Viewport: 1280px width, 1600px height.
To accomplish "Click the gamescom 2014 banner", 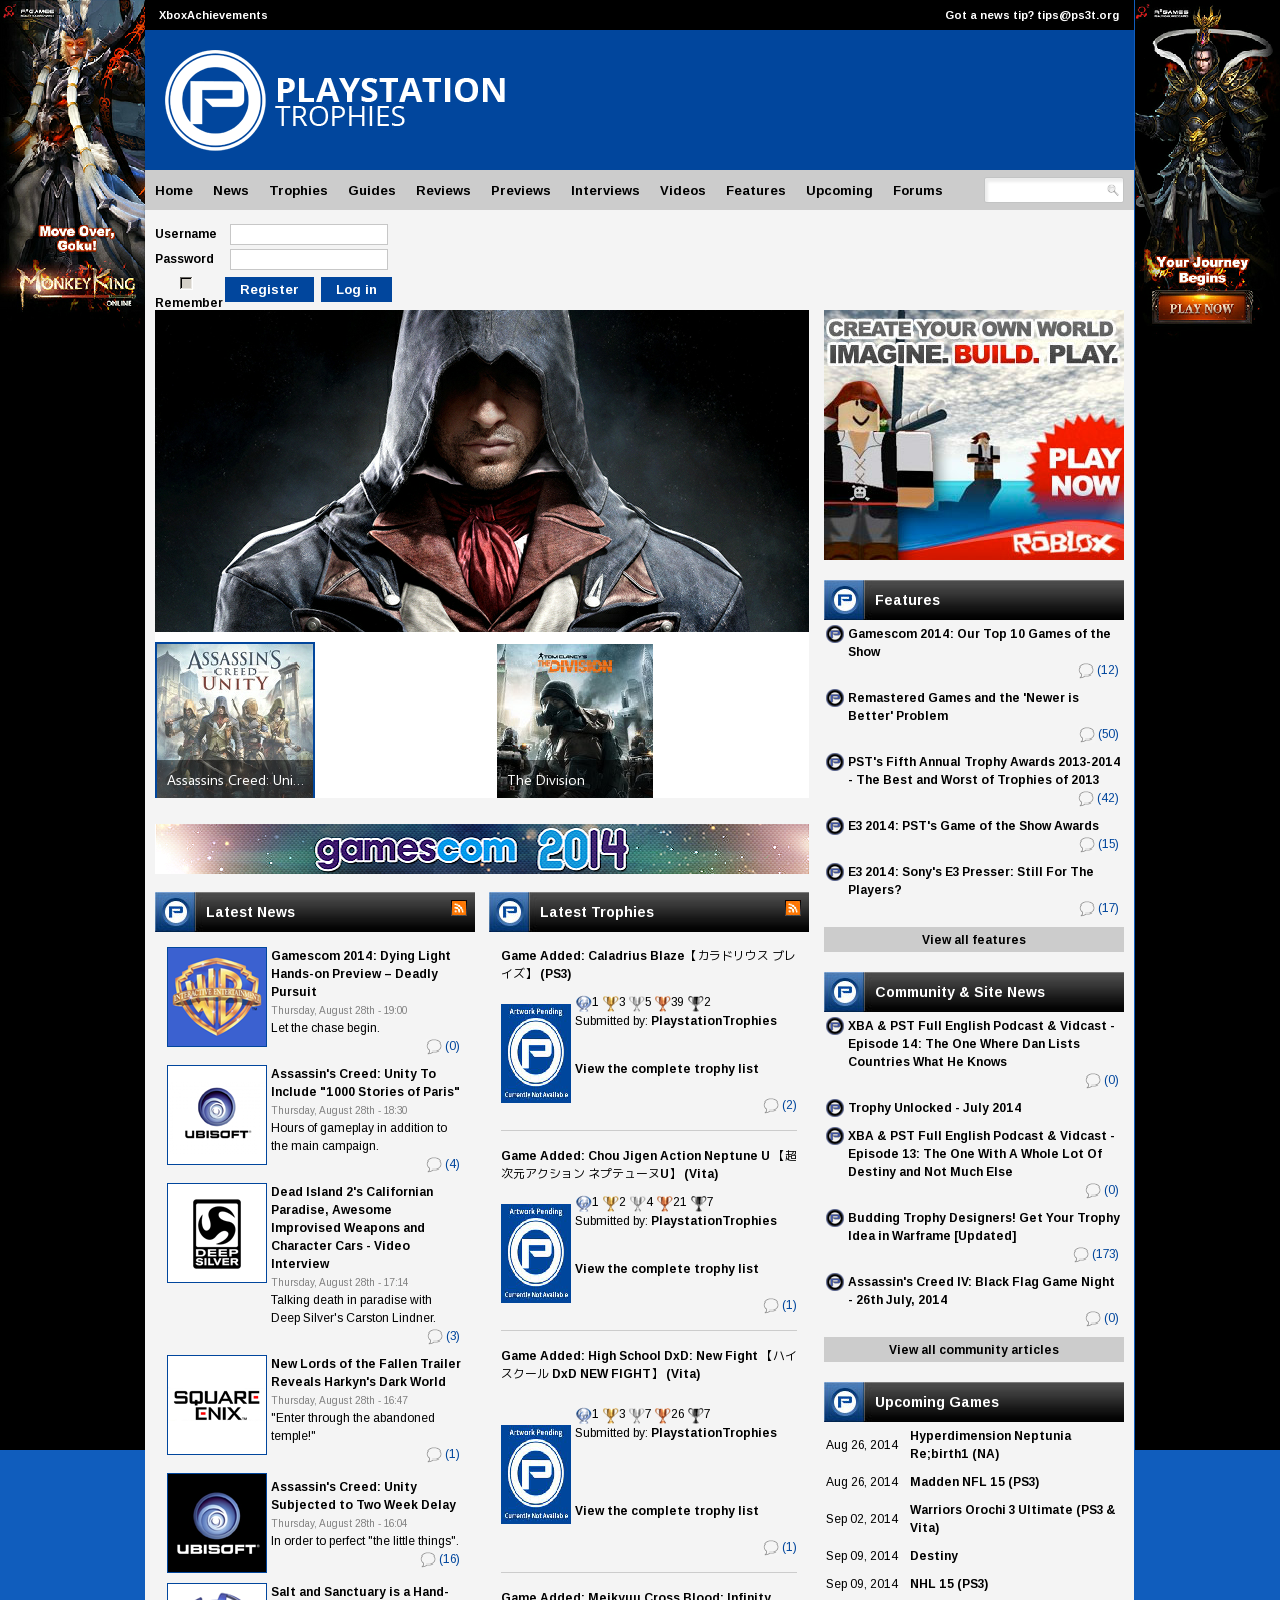I will pos(482,849).
